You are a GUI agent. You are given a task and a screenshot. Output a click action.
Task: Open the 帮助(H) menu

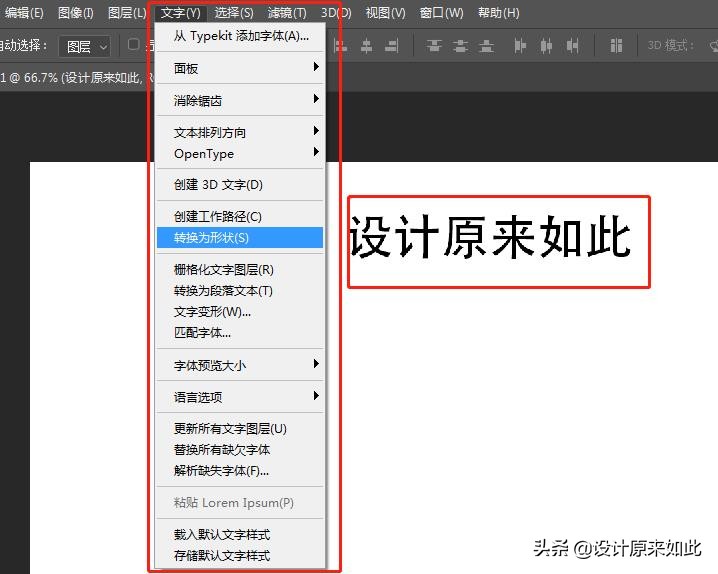point(499,13)
